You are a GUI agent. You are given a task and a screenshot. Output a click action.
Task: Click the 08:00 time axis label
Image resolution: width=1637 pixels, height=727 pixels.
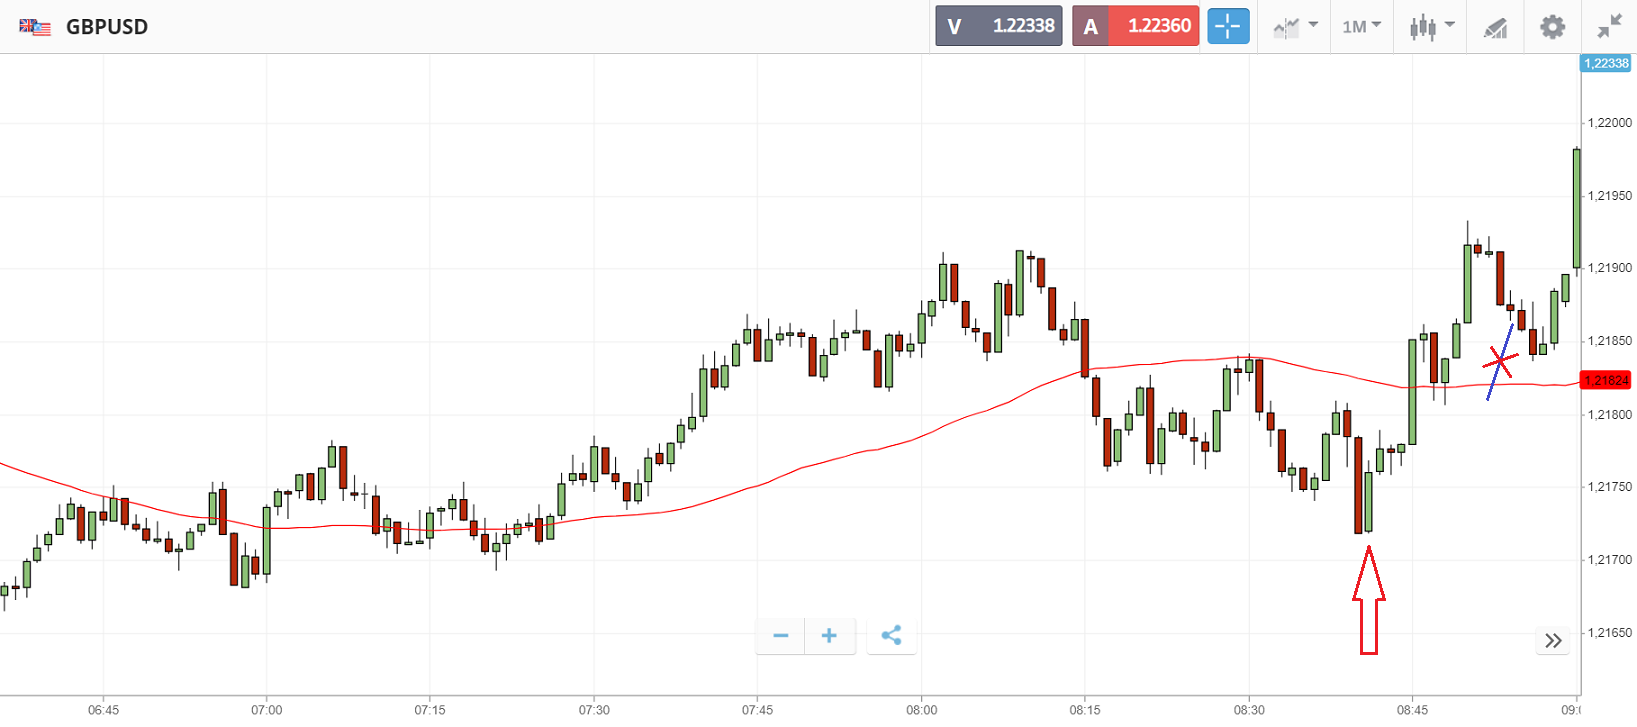[921, 710]
